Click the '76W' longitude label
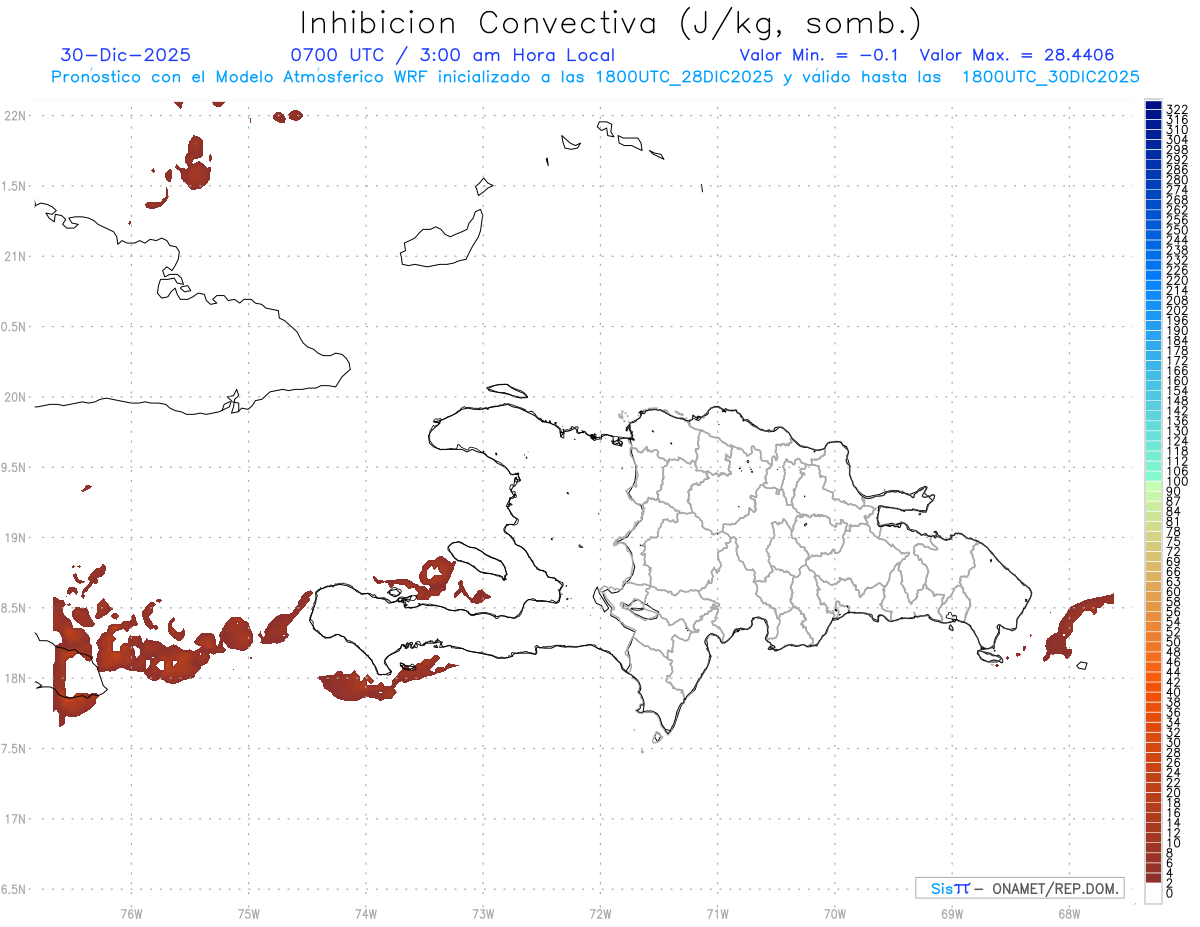Screen dimensions: 1200x927 (131, 914)
